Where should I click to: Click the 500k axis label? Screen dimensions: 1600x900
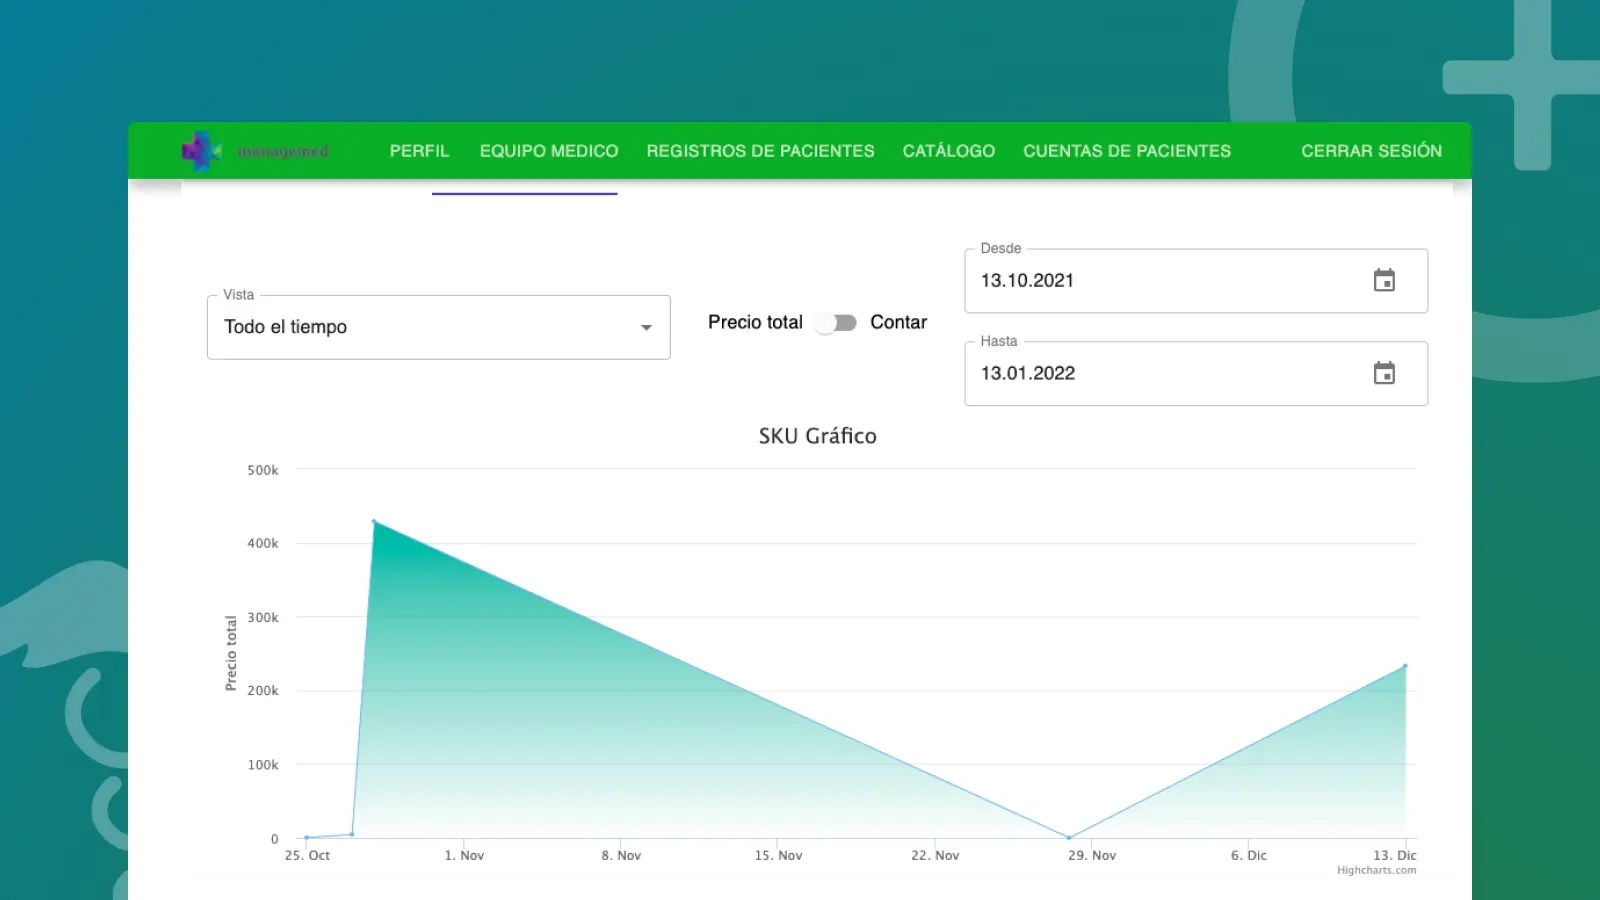point(263,470)
